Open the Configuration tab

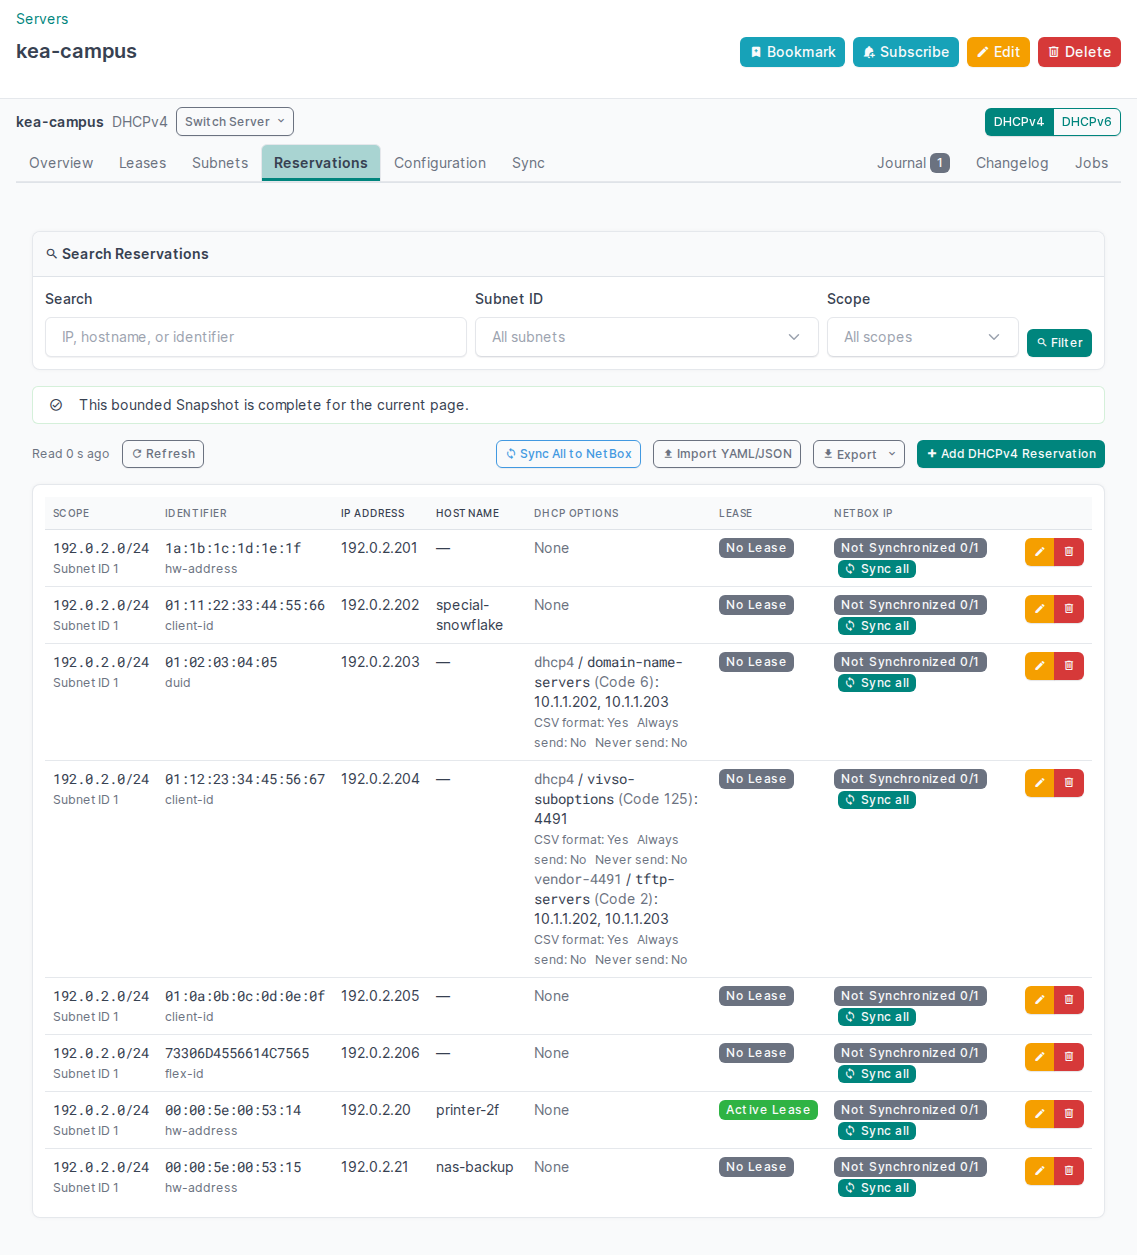pos(440,163)
